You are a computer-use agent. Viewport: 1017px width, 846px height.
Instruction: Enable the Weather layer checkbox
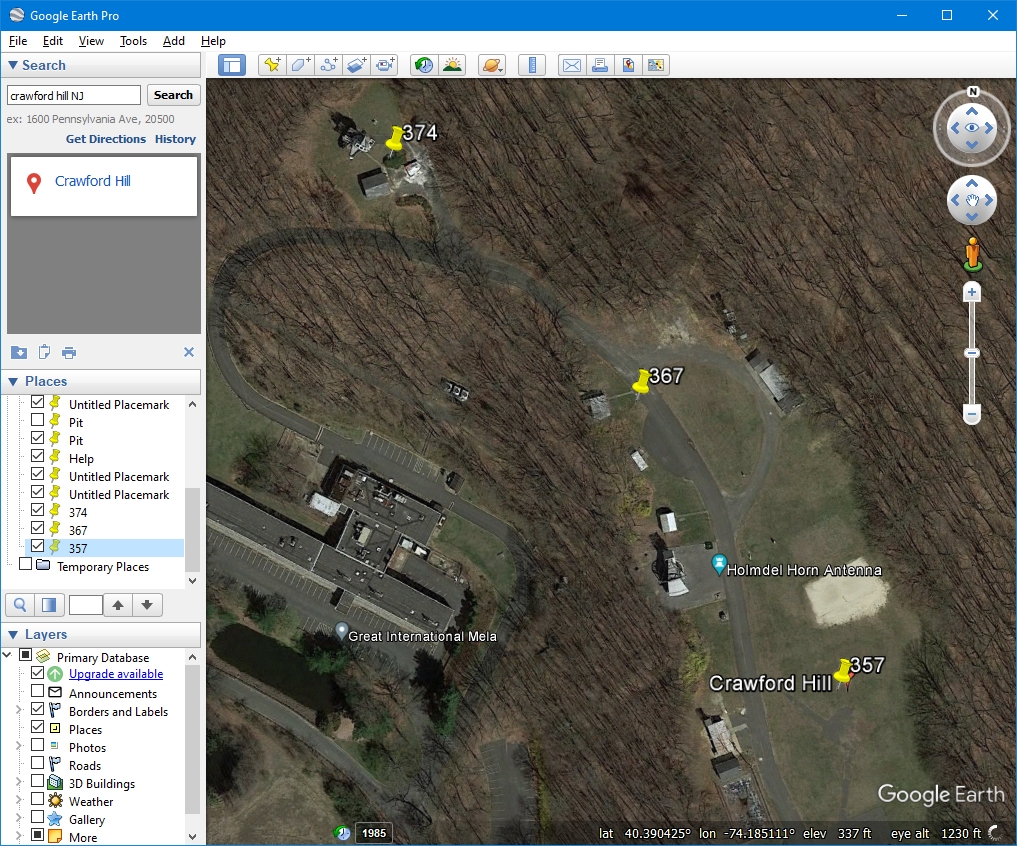point(38,799)
